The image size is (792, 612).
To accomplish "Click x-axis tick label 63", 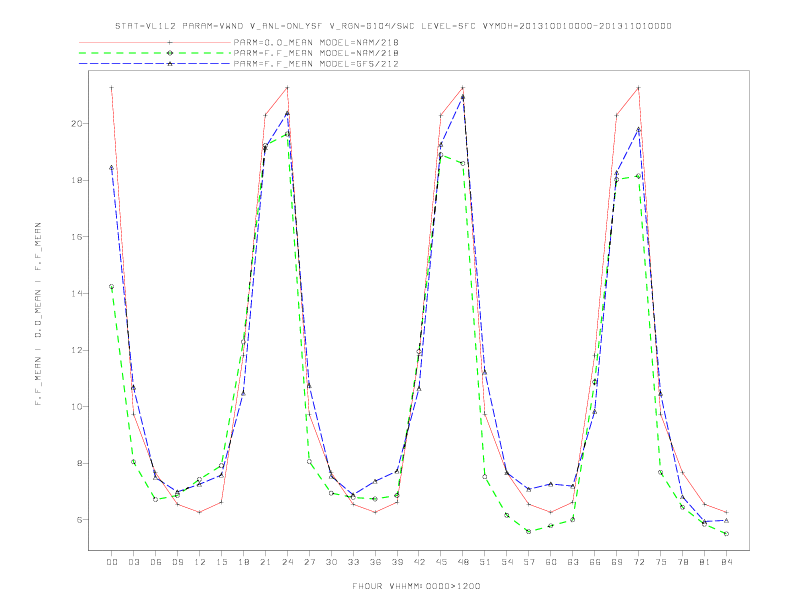I will tap(573, 562).
